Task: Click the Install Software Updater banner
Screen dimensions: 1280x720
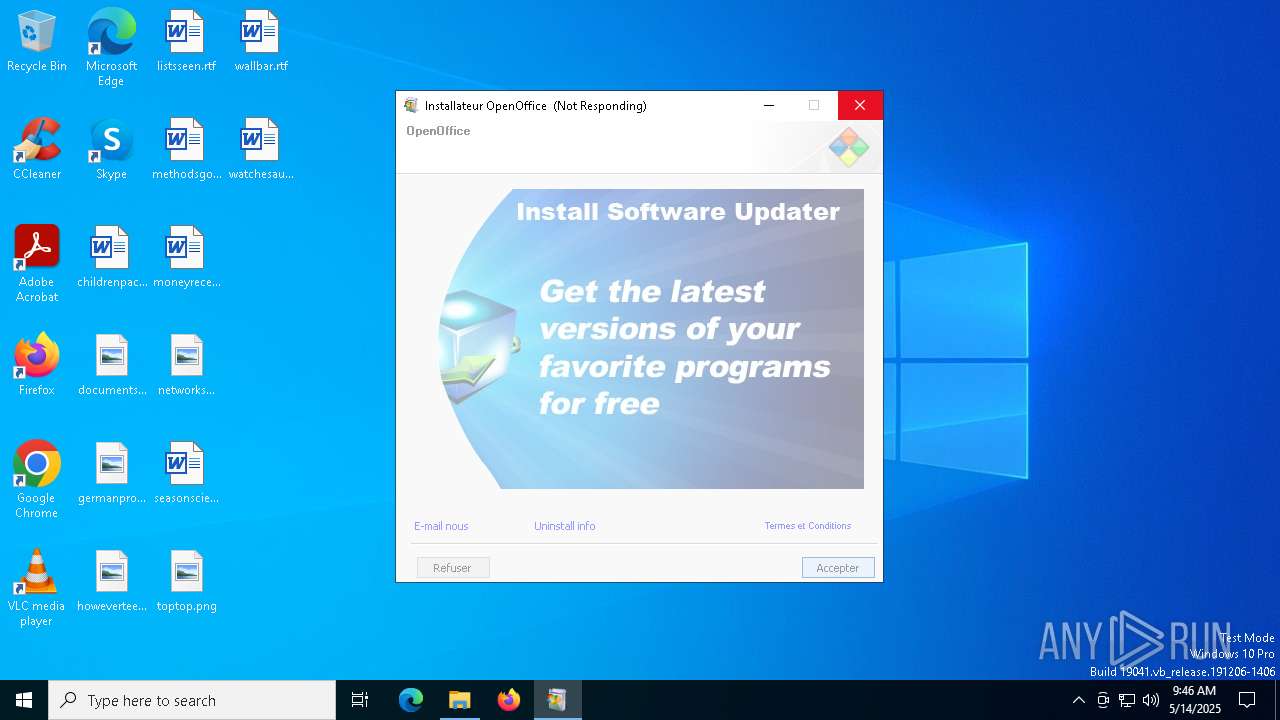Action: pyautogui.click(x=651, y=339)
